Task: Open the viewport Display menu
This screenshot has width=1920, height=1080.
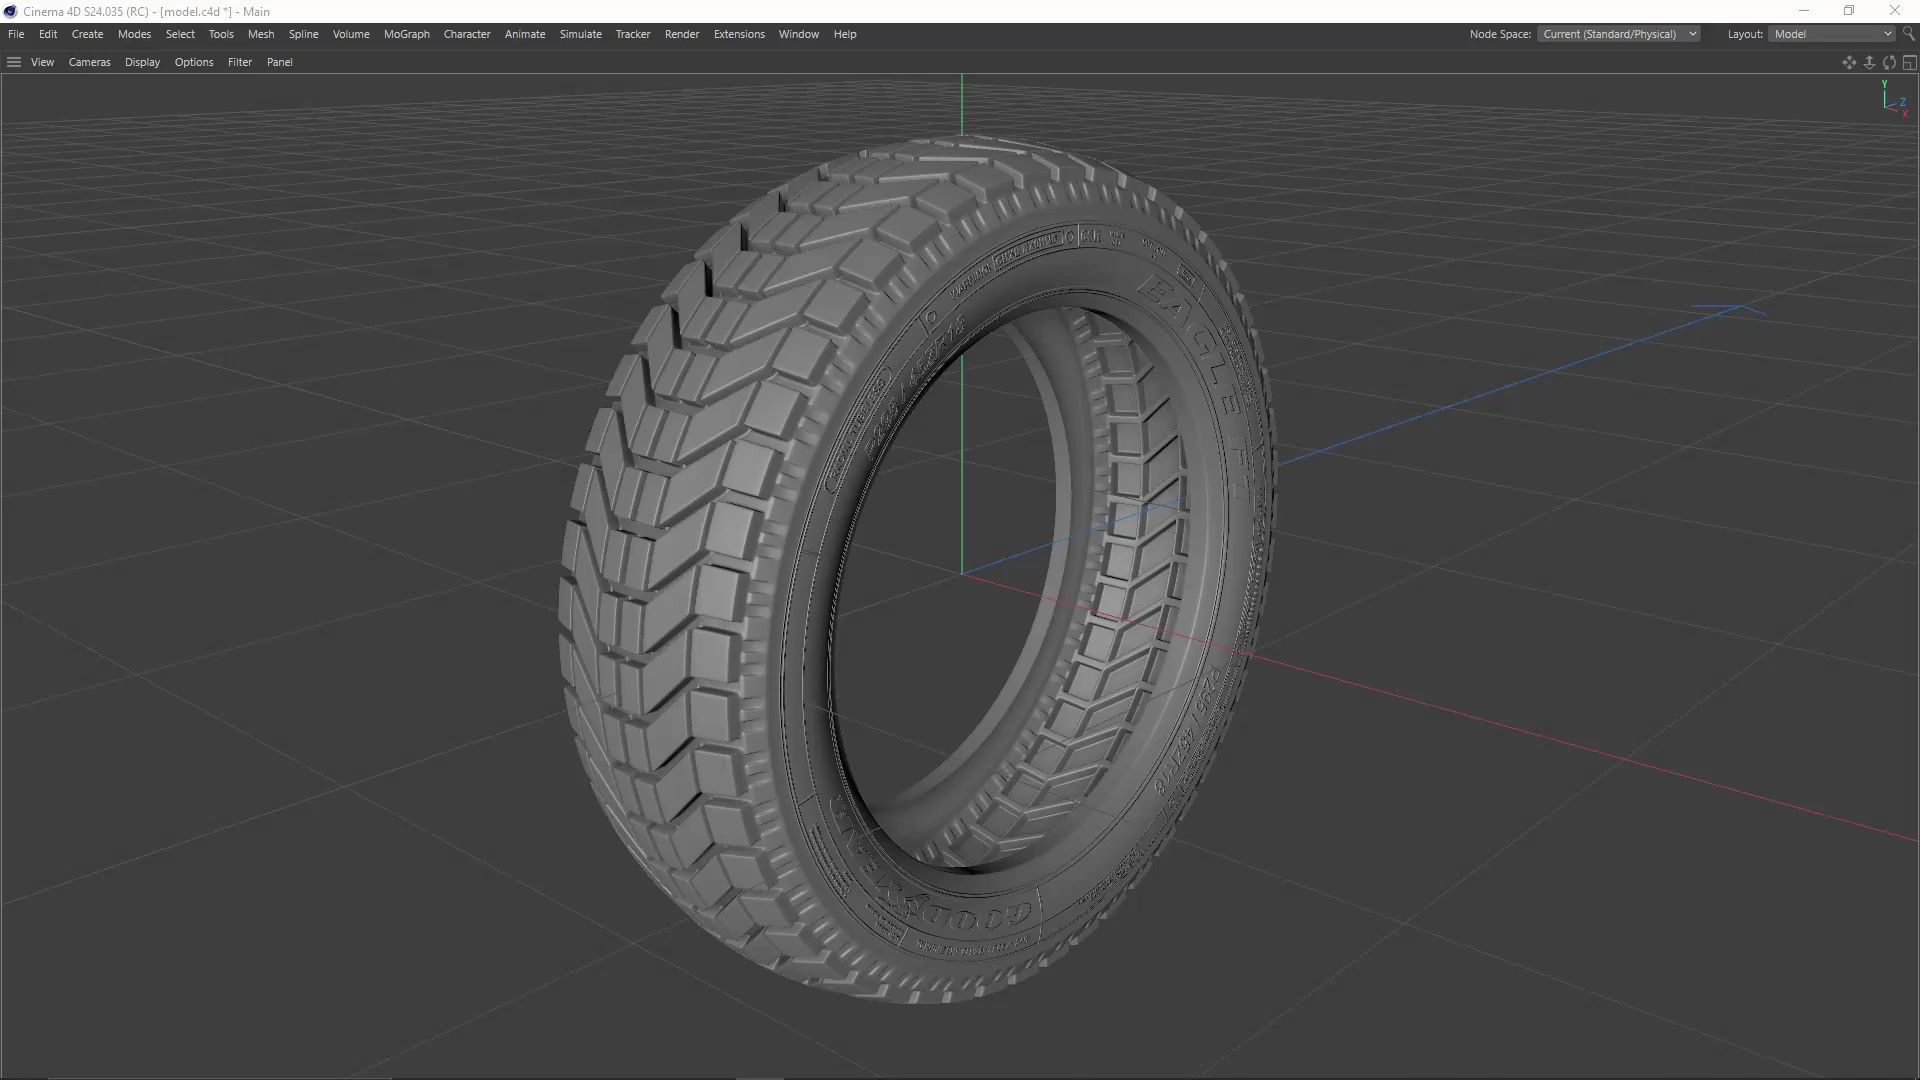Action: click(142, 62)
